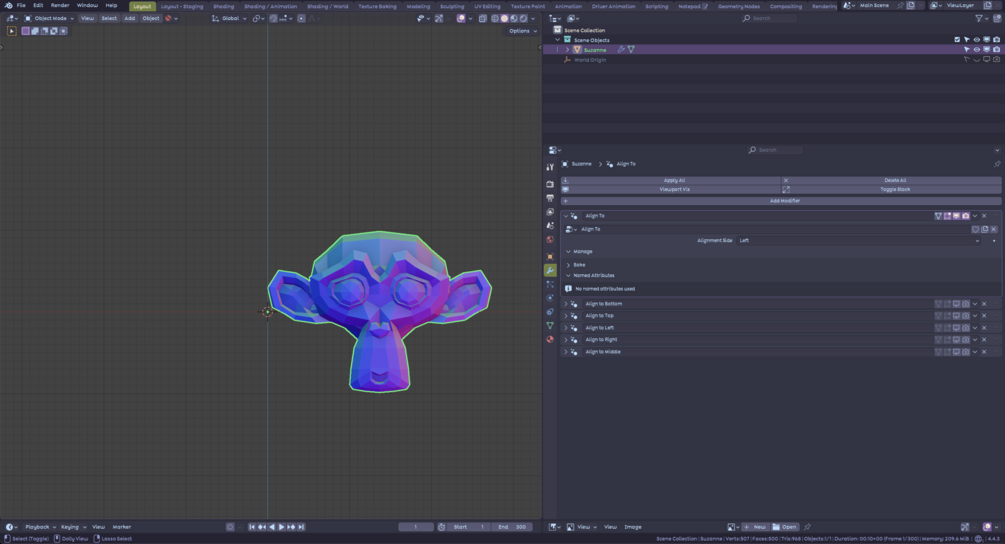Open the Scene properties tab icon
Screen dimensions: 1005x544
[550, 226]
